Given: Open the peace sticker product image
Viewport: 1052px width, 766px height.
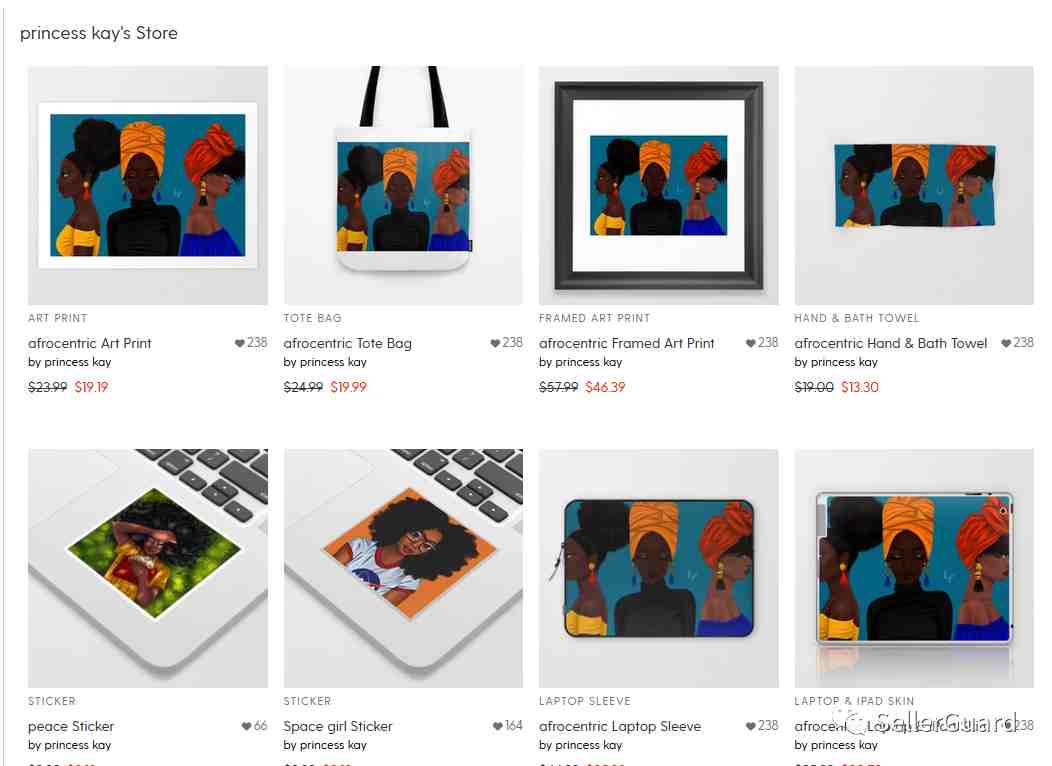Looking at the screenshot, I should (148, 568).
